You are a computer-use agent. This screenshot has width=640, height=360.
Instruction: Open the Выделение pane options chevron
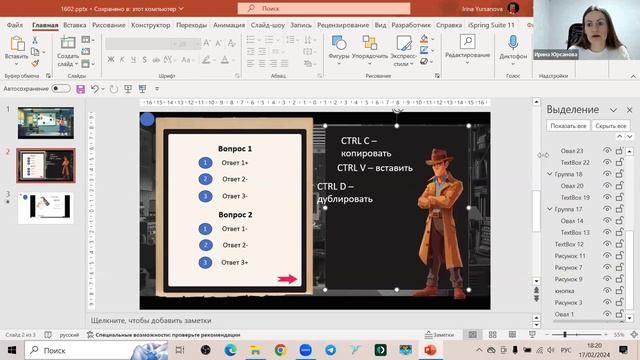(613, 110)
